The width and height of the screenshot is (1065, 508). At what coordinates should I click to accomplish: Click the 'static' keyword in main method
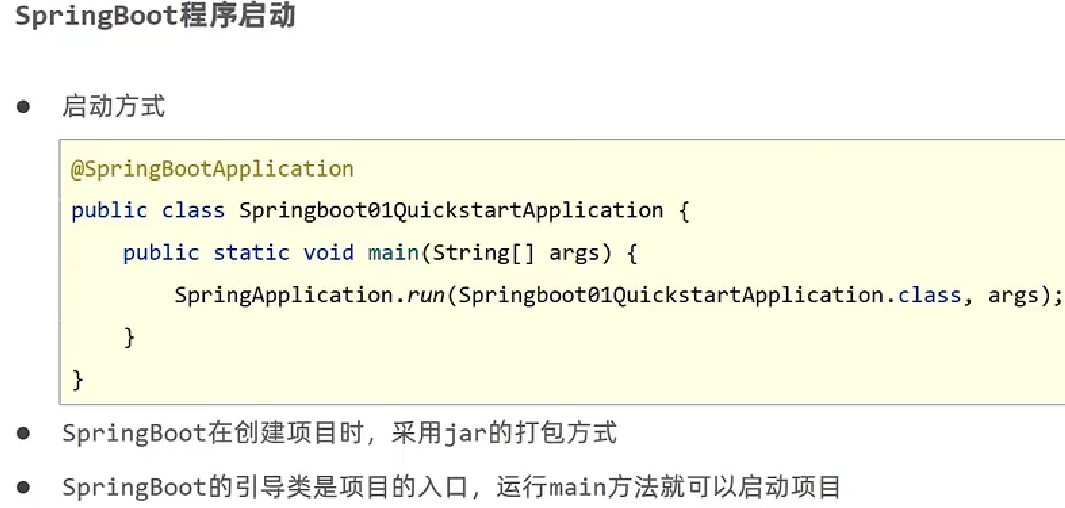point(251,253)
